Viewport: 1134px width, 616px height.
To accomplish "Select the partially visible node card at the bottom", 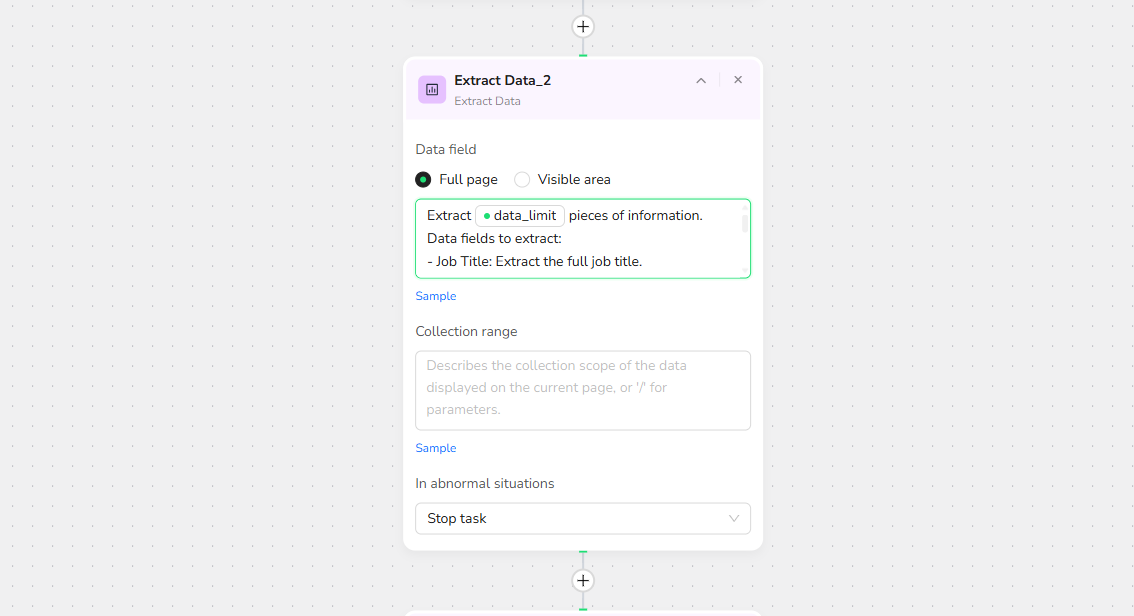I will pyautogui.click(x=583, y=612).
